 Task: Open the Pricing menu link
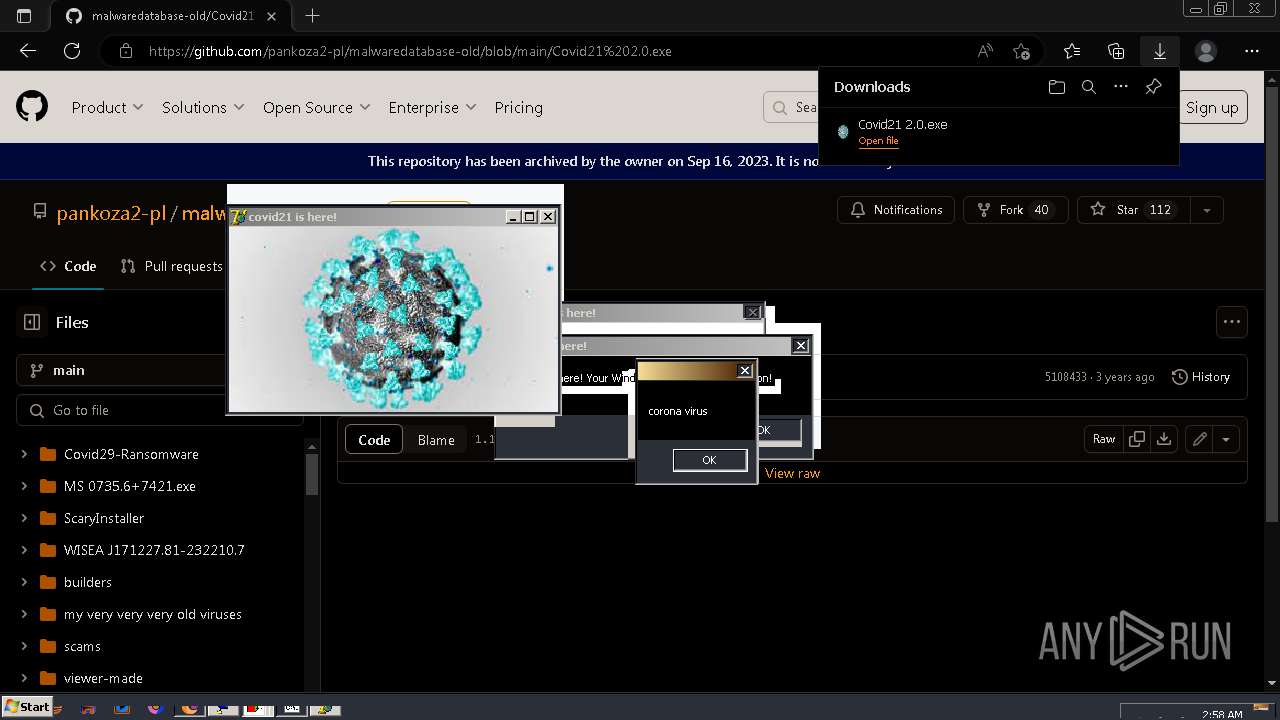[518, 107]
